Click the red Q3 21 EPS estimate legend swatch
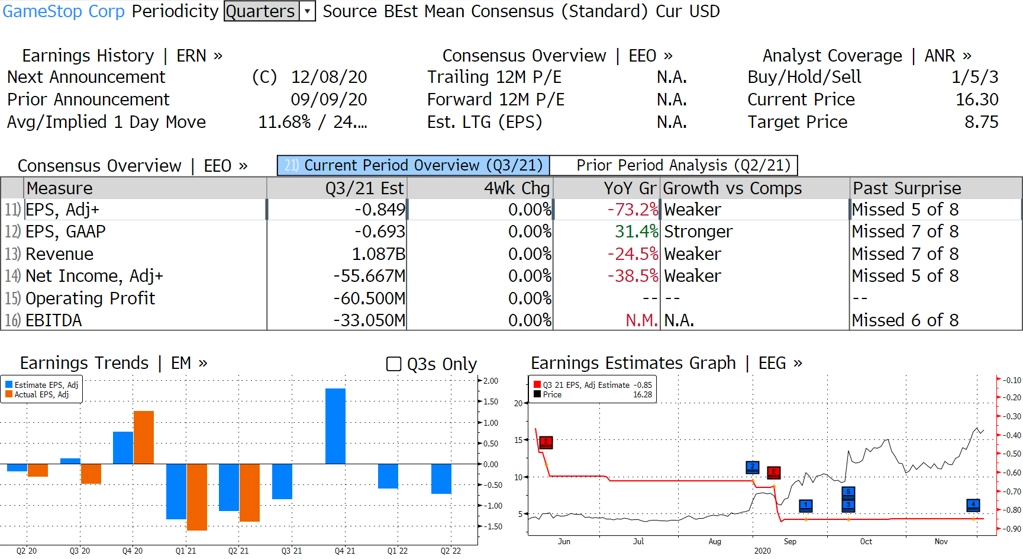The image size is (1023, 559). pos(538,385)
